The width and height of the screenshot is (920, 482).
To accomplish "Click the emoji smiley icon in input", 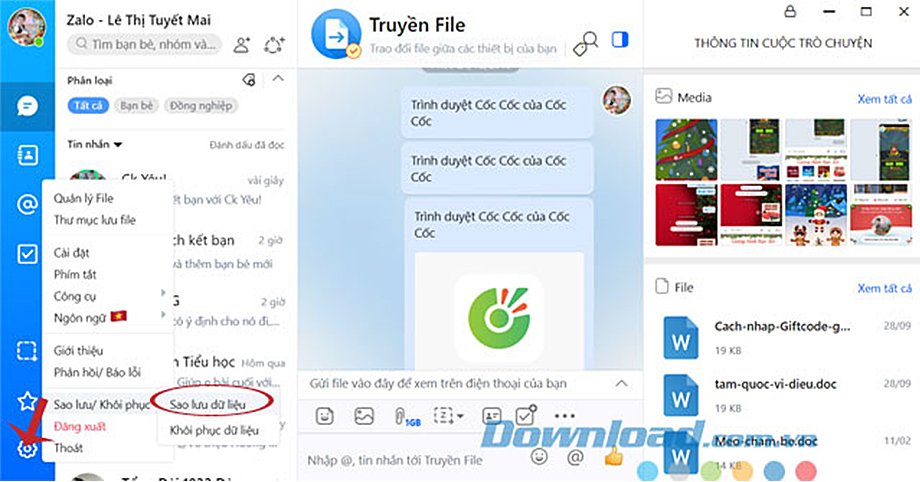I will click(539, 456).
